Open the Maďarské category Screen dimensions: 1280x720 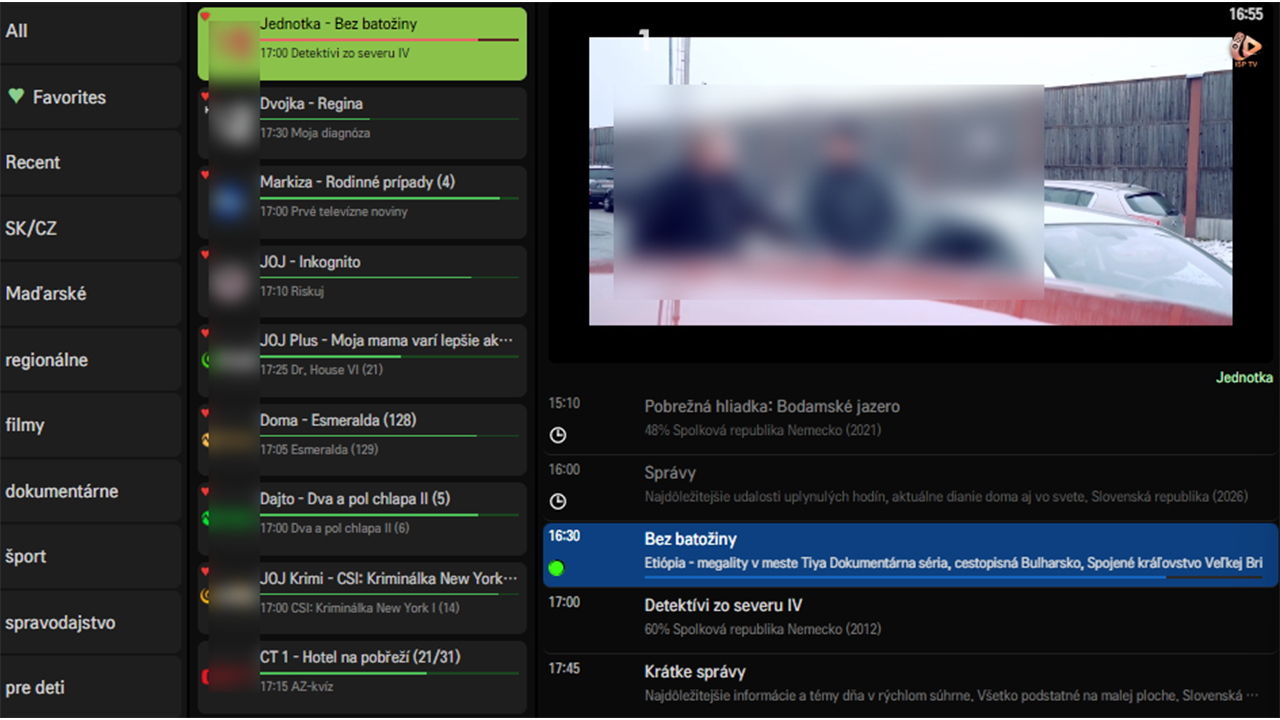coord(91,294)
